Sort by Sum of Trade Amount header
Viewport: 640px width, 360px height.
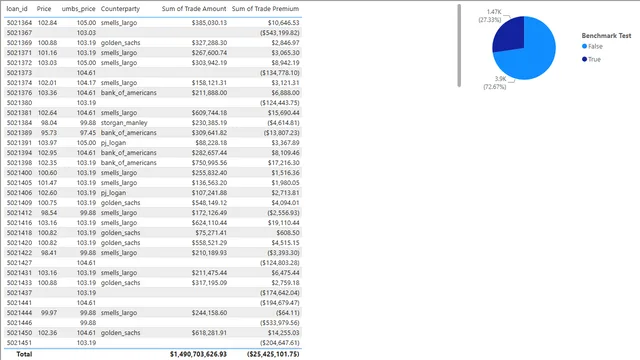pyautogui.click(x=194, y=9)
